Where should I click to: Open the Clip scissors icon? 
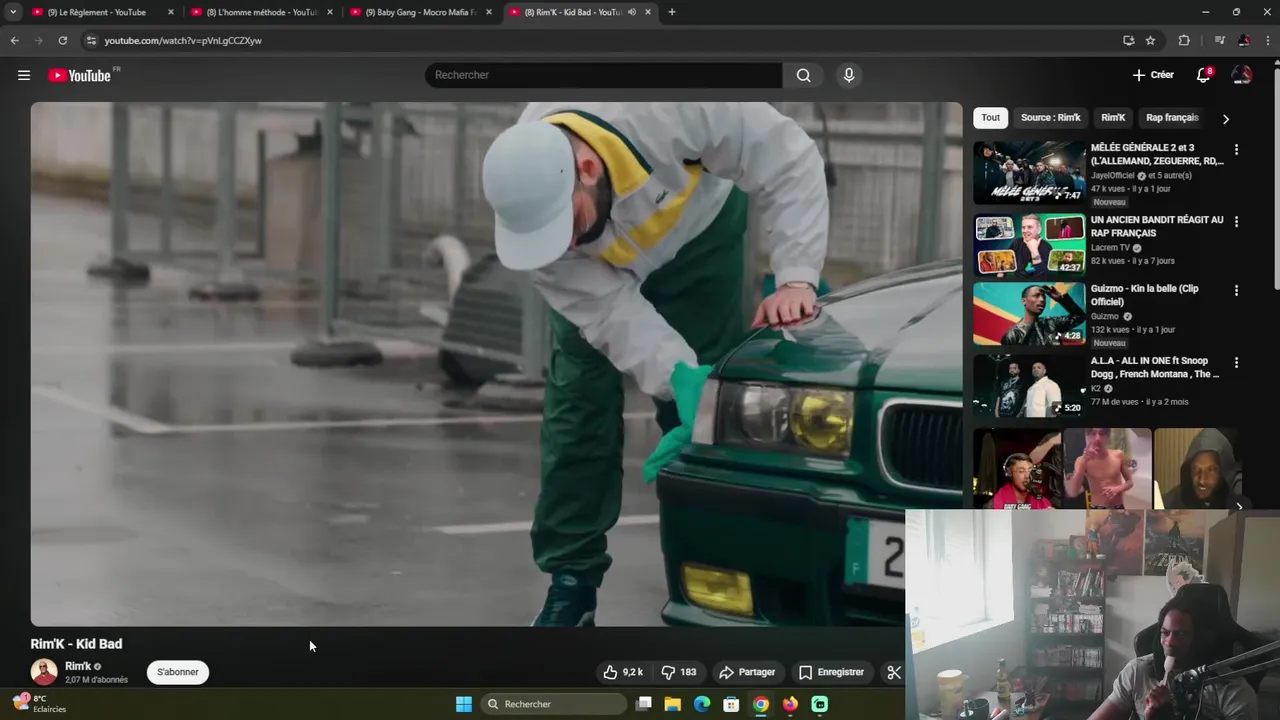[x=893, y=672]
